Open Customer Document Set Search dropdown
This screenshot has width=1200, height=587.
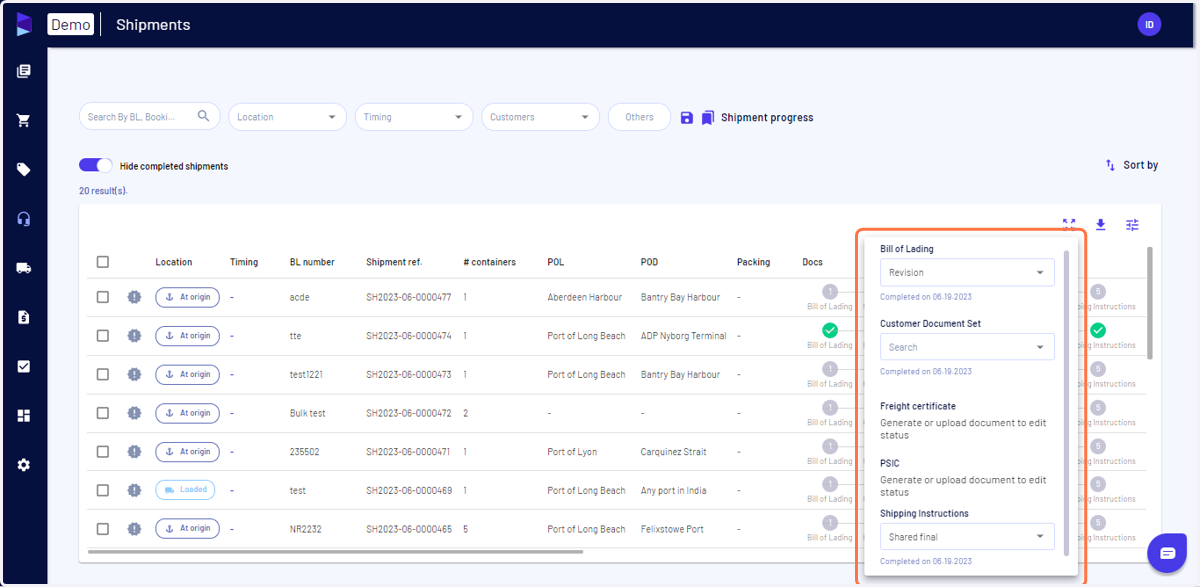point(967,347)
